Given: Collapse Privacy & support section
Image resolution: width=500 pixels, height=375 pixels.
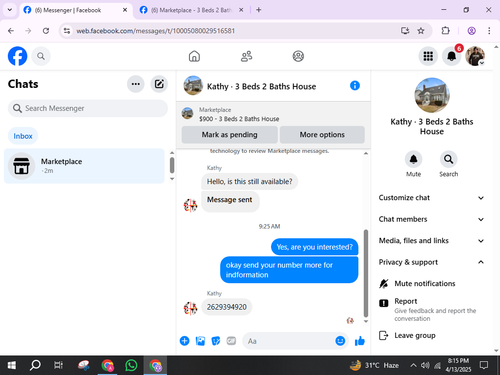Looking at the screenshot, I should (x=432, y=262).
